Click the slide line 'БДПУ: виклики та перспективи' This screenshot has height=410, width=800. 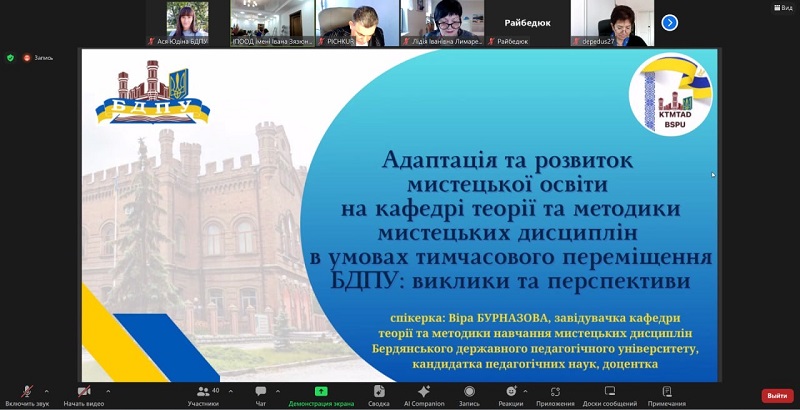[510, 280]
